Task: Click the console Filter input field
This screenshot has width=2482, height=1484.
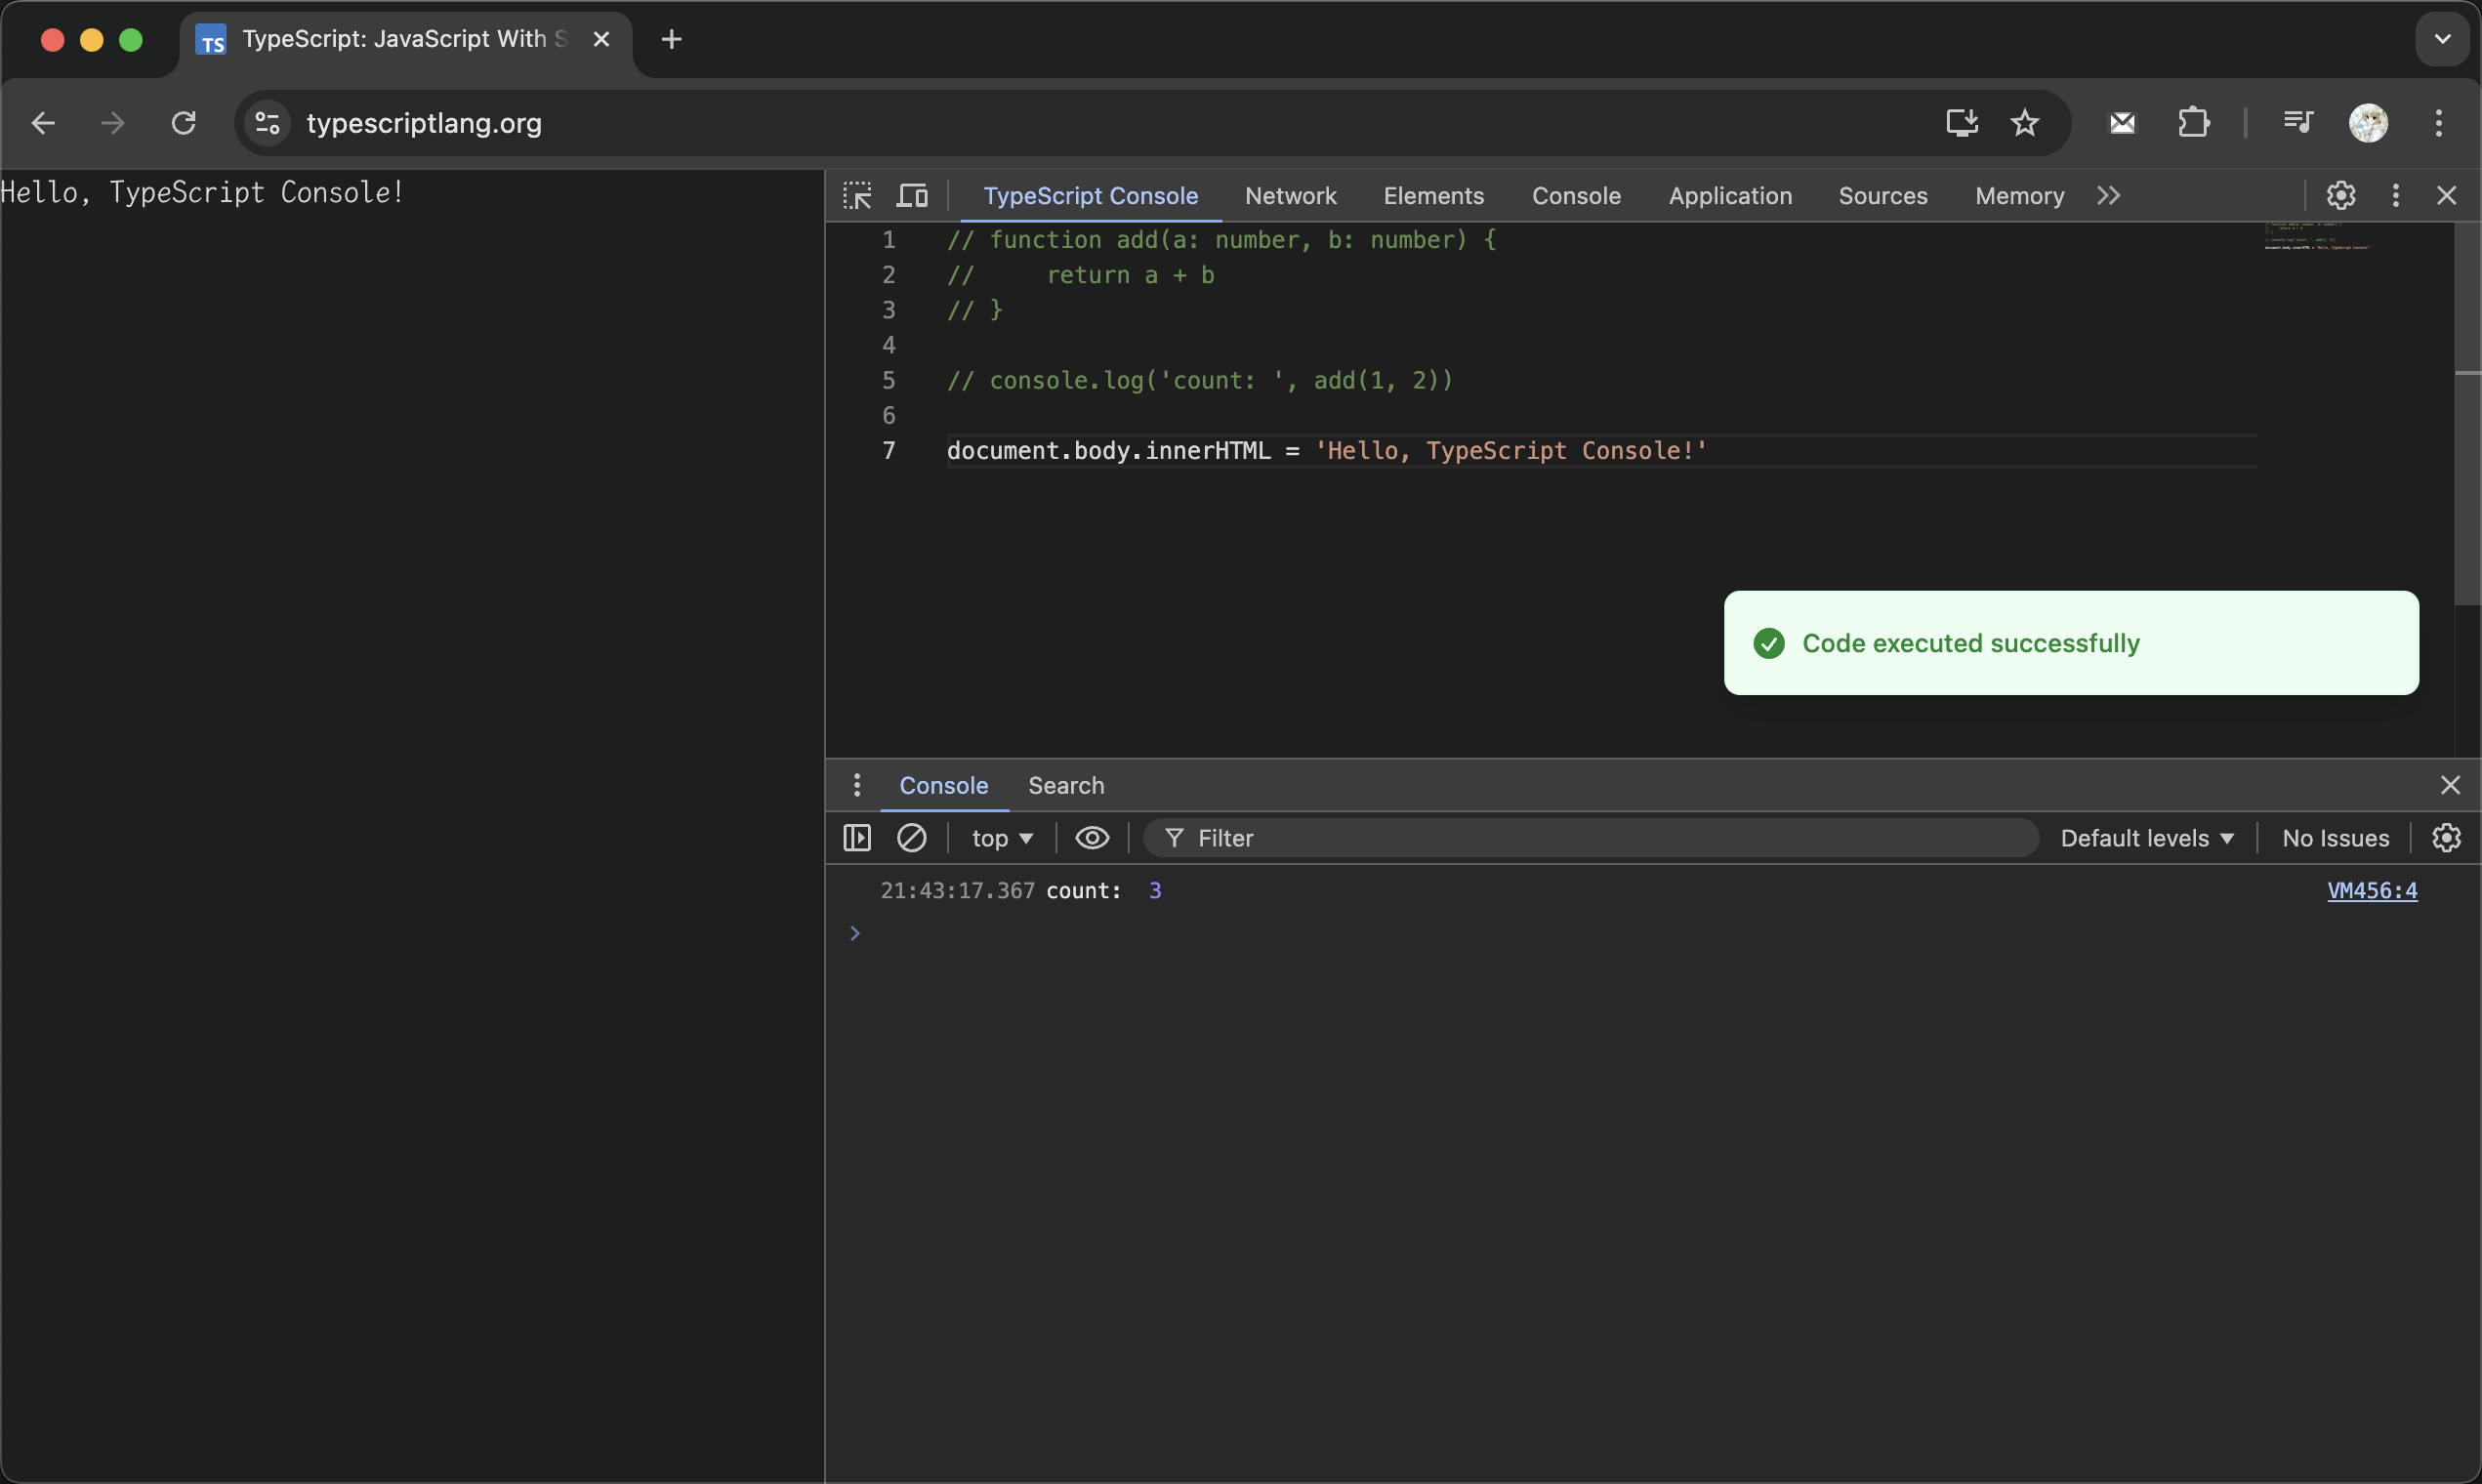Action: tap(1590, 838)
